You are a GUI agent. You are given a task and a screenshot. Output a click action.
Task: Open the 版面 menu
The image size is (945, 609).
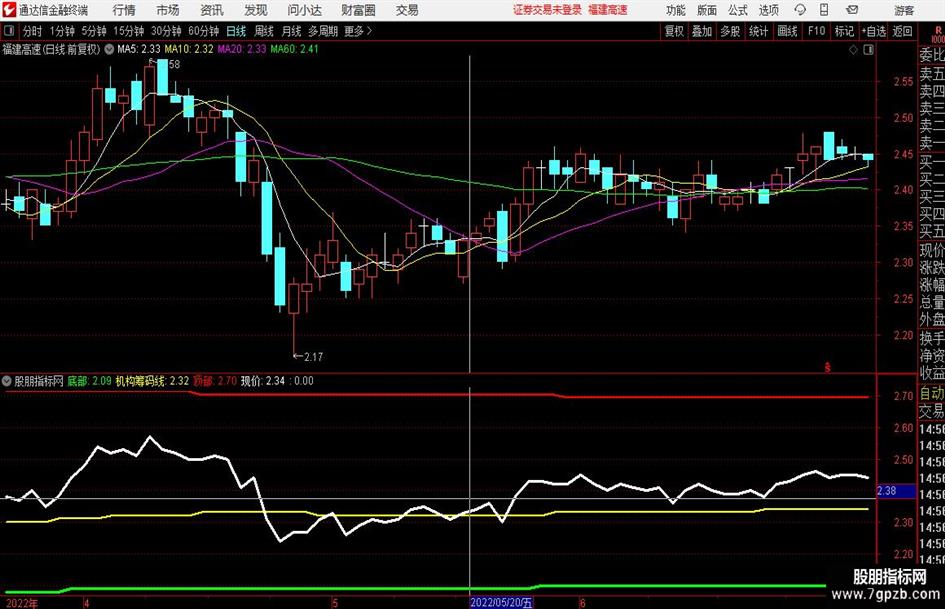707,10
